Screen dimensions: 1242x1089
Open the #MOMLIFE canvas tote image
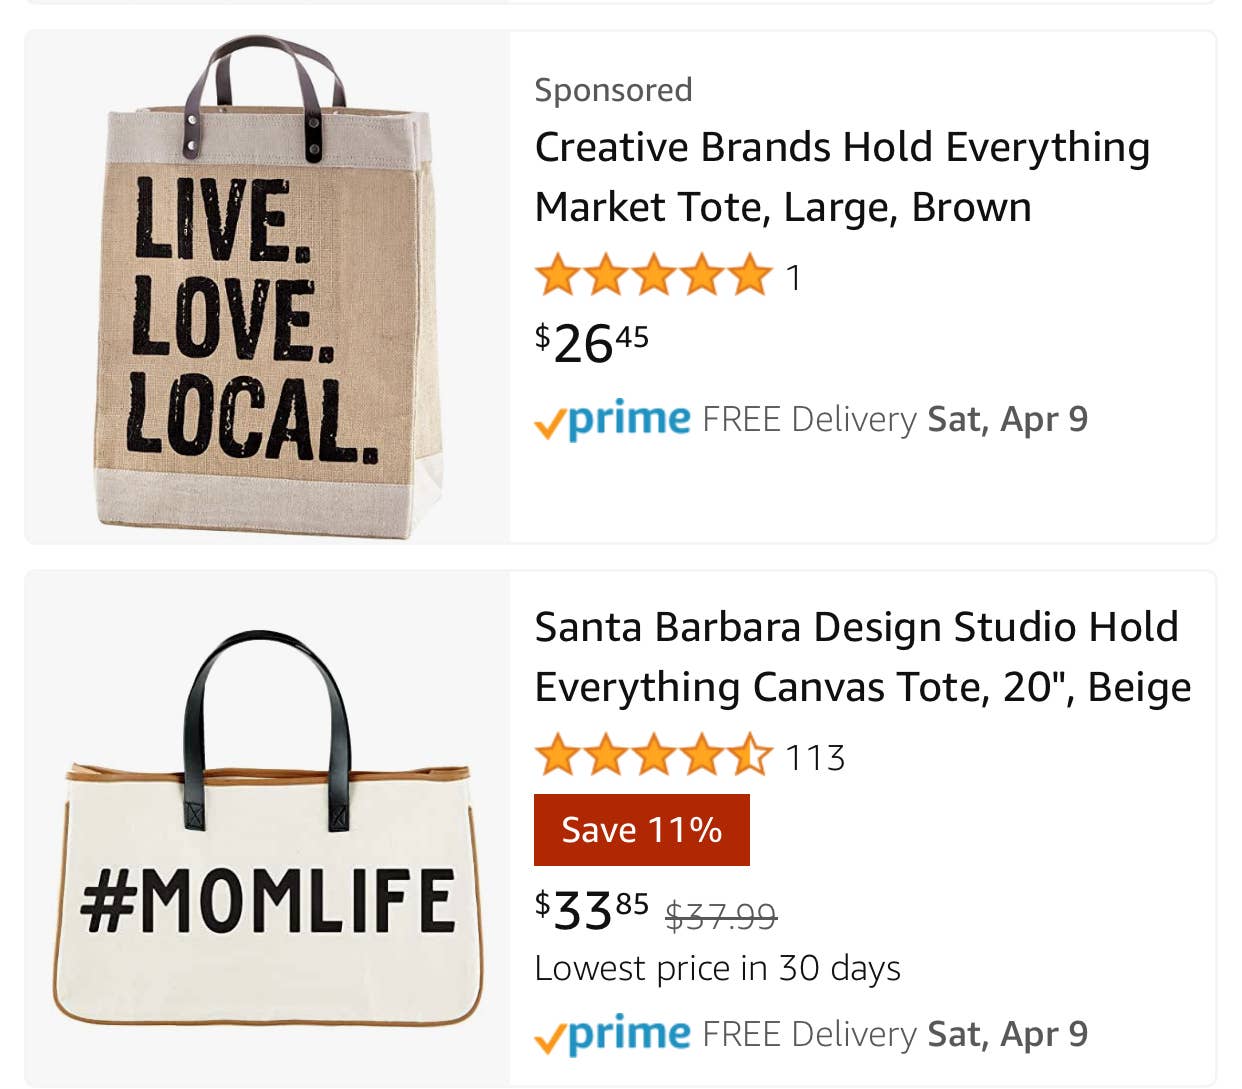tap(267, 830)
